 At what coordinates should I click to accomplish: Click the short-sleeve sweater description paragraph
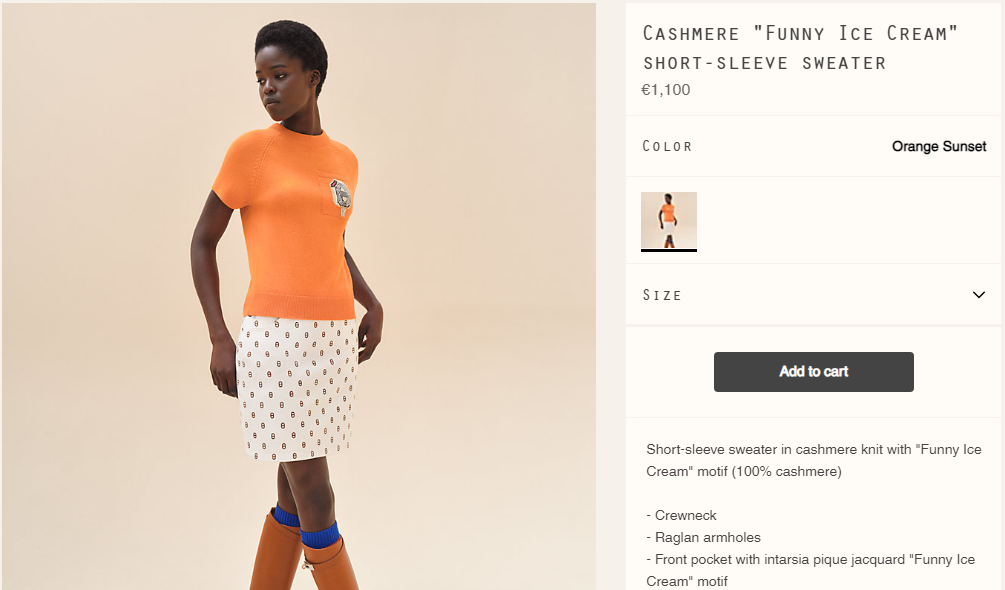[x=814, y=461]
